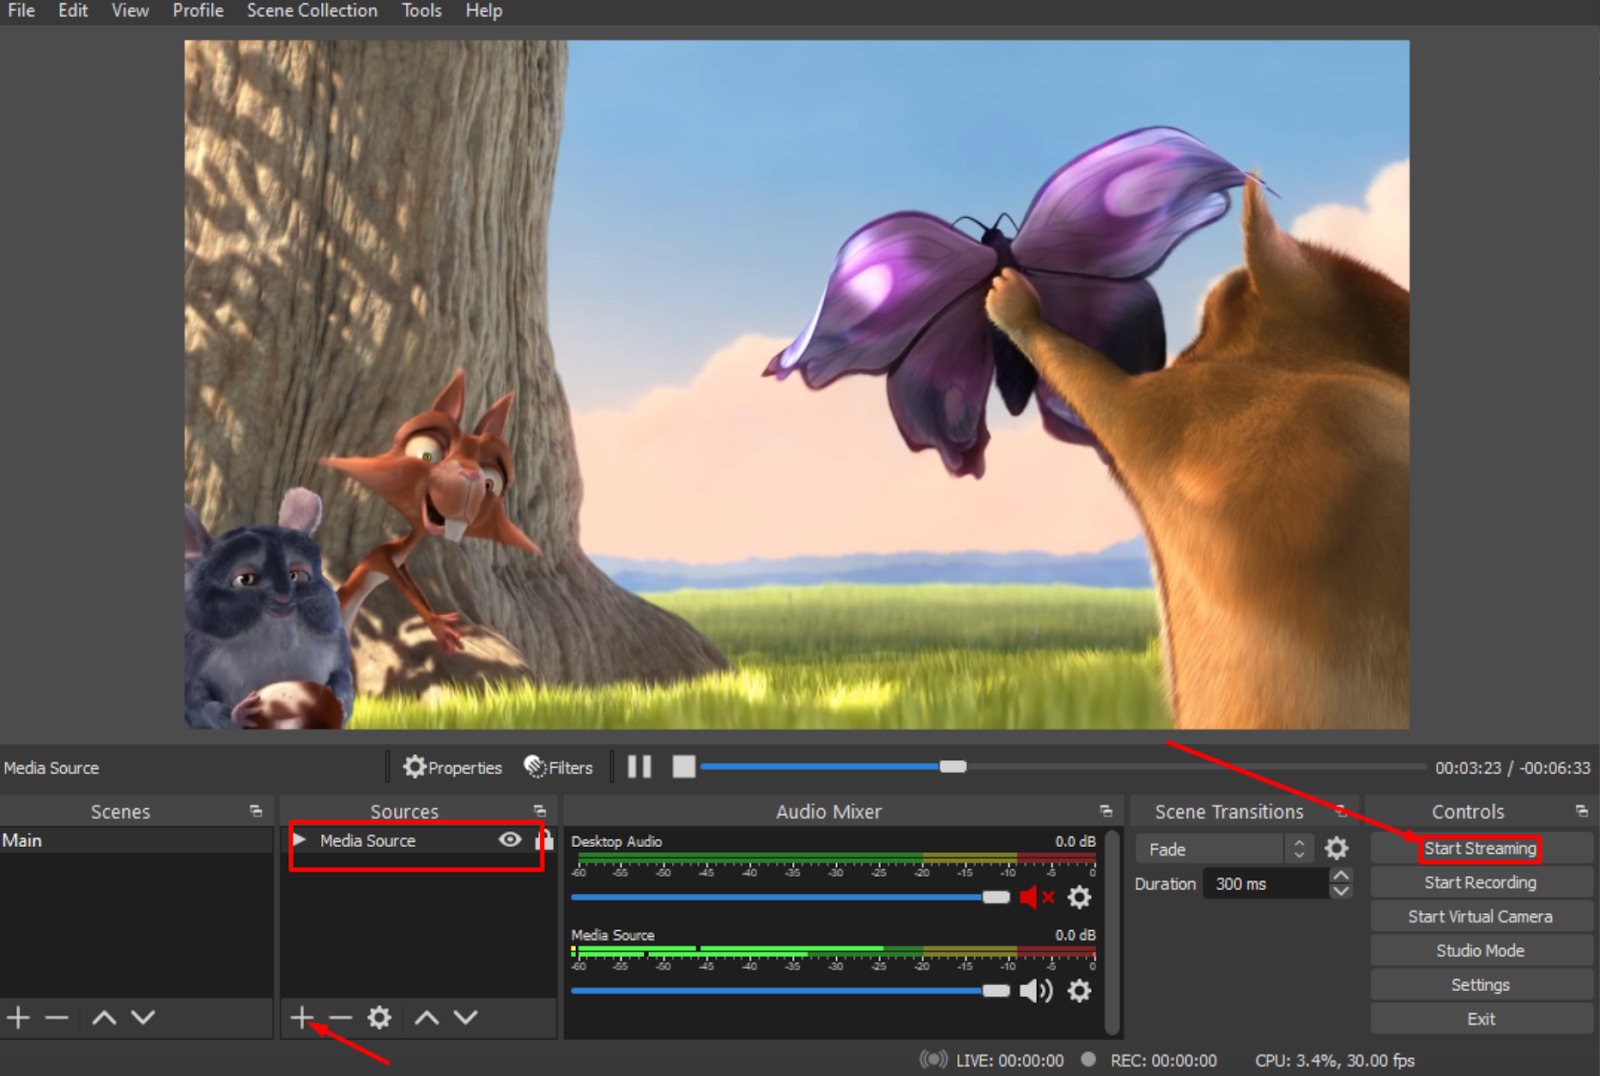Viewport: 1600px width, 1076px height.
Task: Click the 00:03:23 / -00:06:33 timestamp
Action: tap(1512, 768)
